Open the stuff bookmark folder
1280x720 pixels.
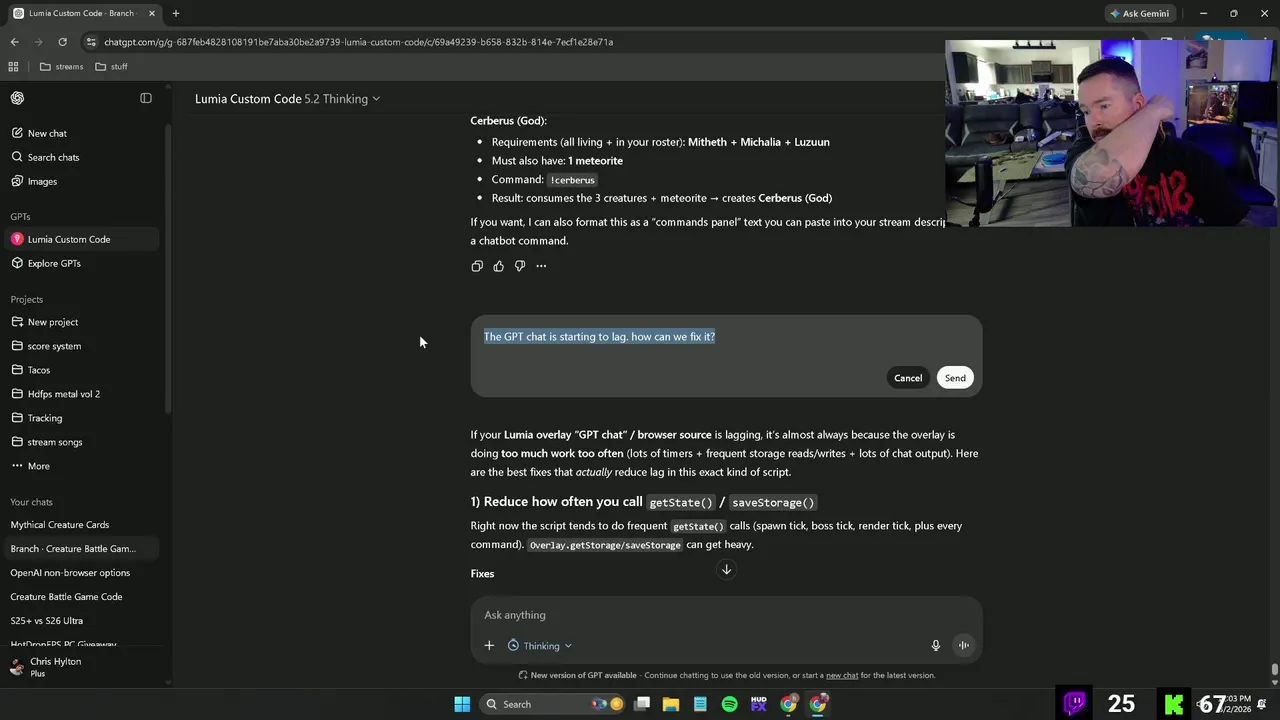pos(111,67)
